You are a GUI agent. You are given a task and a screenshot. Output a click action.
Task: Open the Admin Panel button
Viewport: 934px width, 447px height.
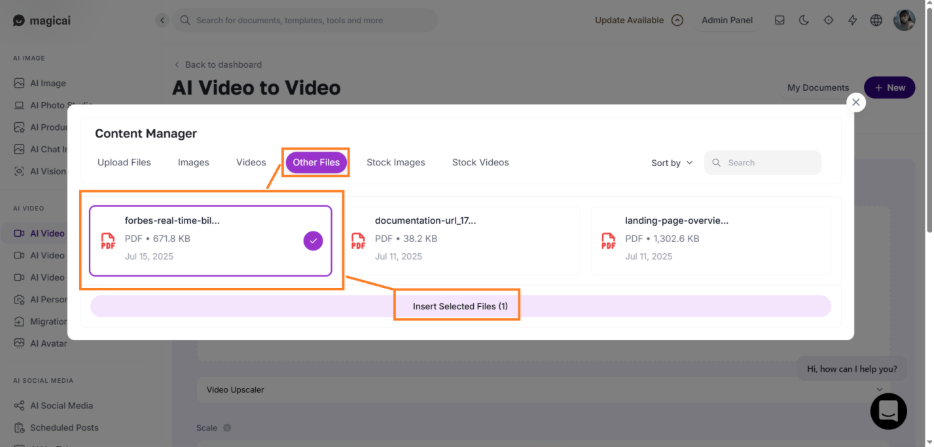coord(727,20)
